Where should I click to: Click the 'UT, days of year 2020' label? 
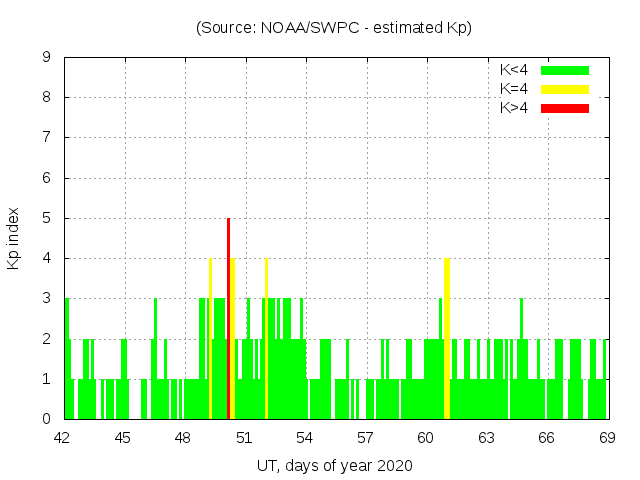(x=334, y=465)
